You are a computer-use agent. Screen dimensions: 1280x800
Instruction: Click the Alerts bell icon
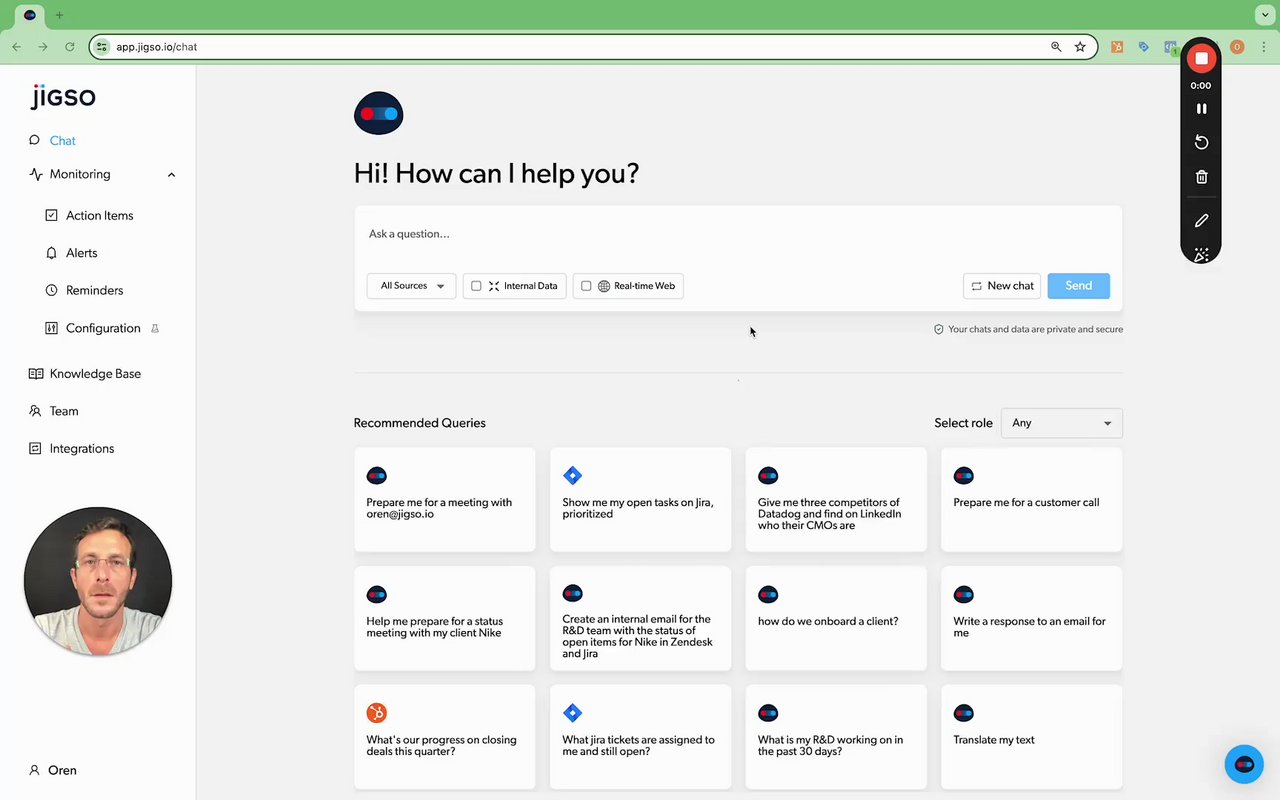[52, 253]
